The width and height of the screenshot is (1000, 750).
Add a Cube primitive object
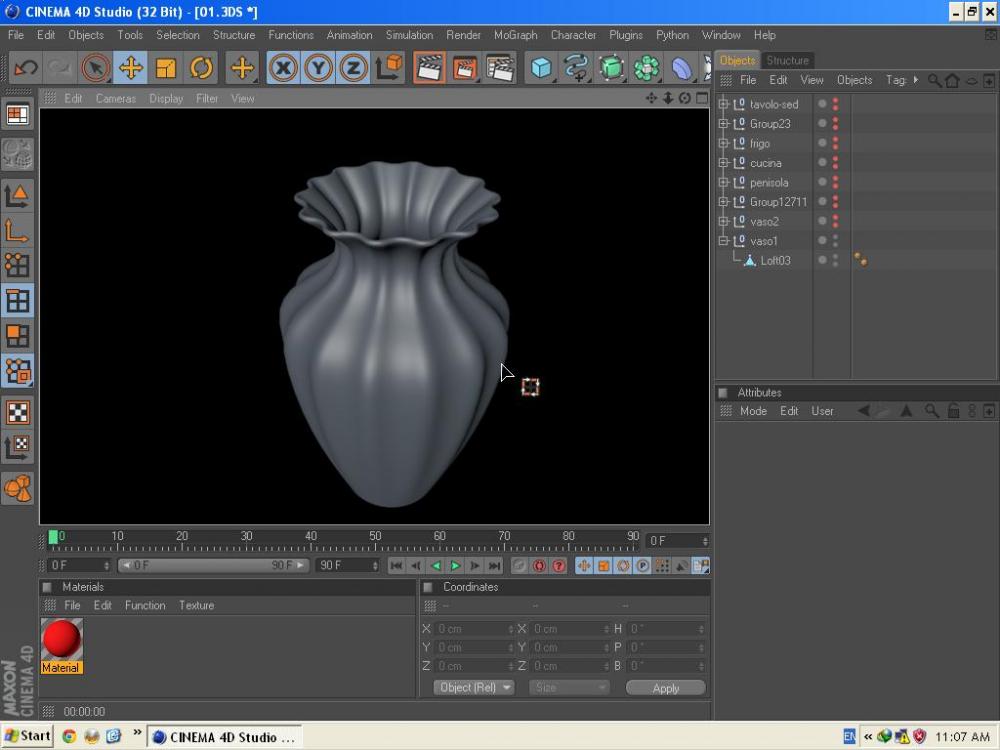(541, 68)
